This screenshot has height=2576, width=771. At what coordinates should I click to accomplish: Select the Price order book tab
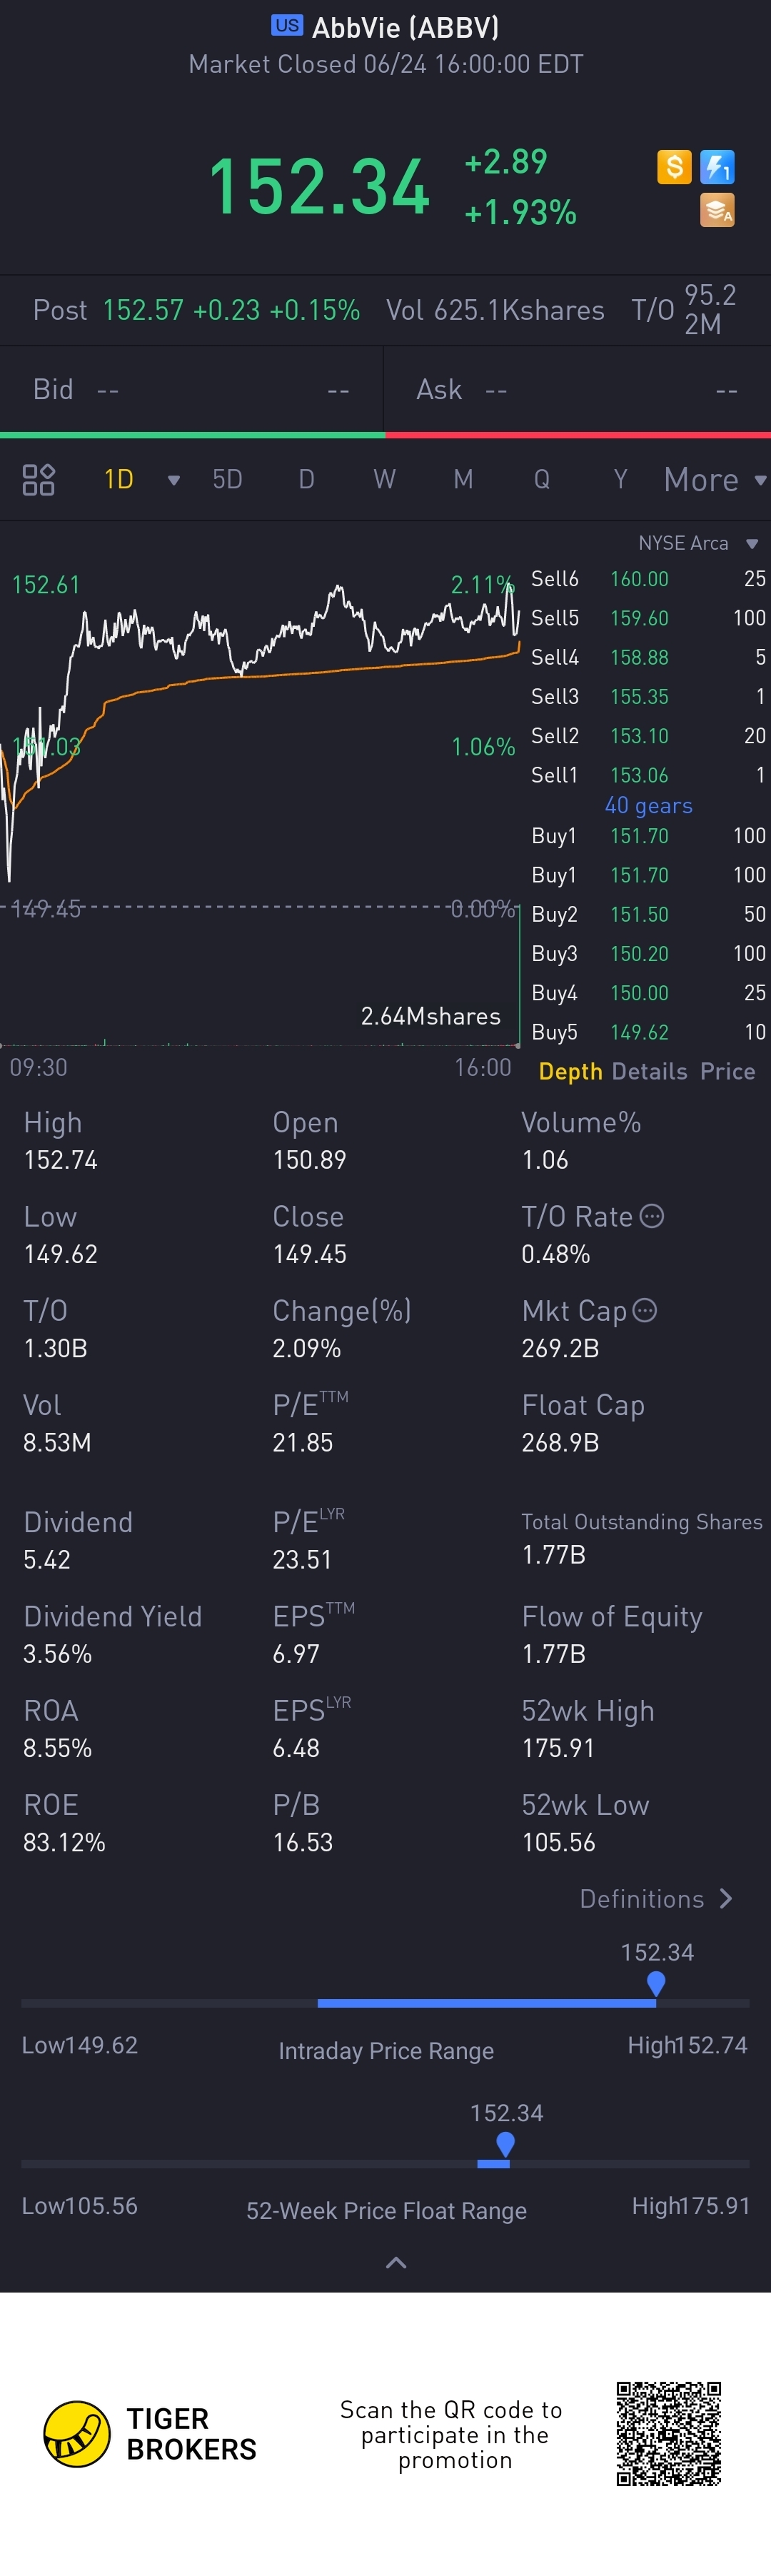[727, 1071]
